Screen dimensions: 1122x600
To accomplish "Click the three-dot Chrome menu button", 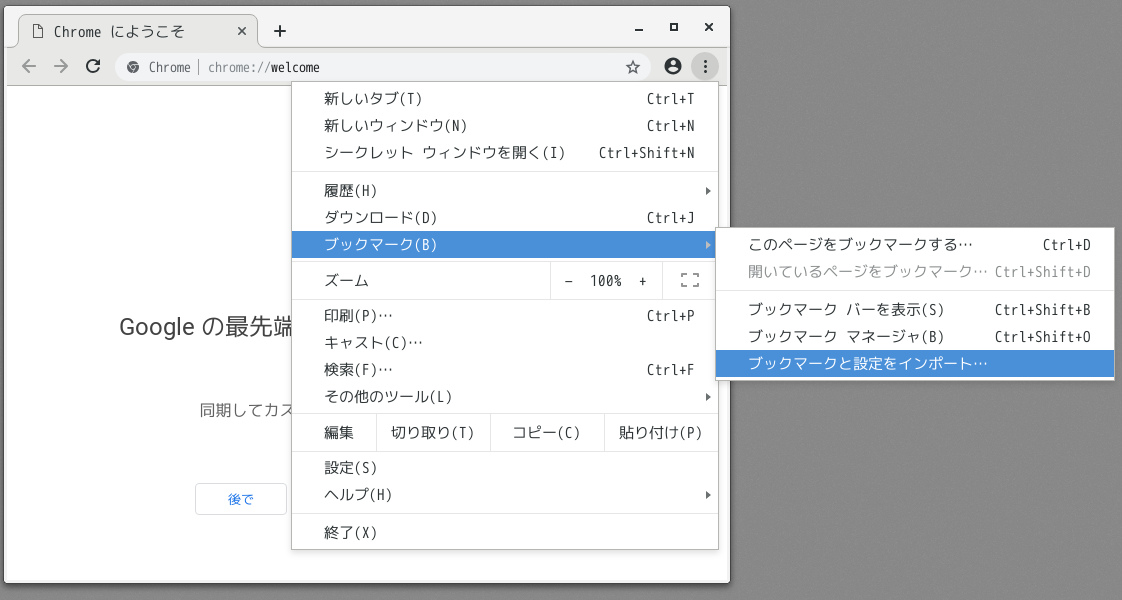I will click(705, 67).
